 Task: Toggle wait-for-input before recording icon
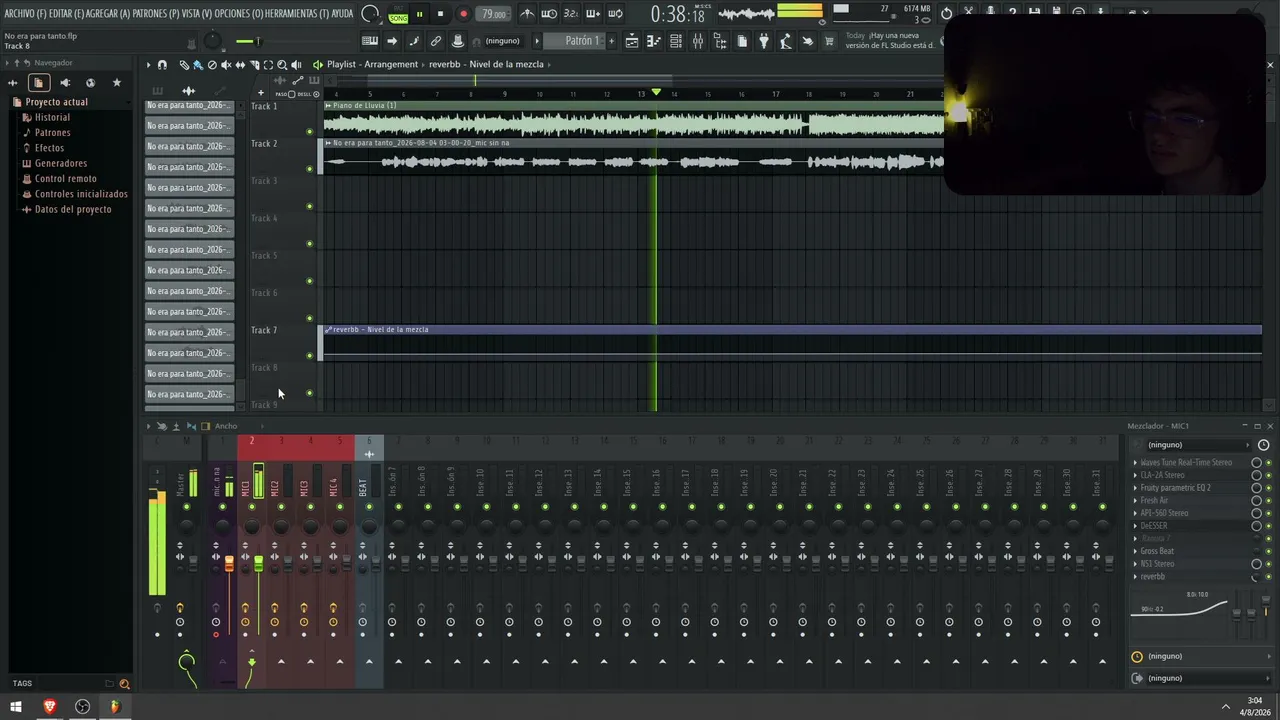pyautogui.click(x=549, y=14)
